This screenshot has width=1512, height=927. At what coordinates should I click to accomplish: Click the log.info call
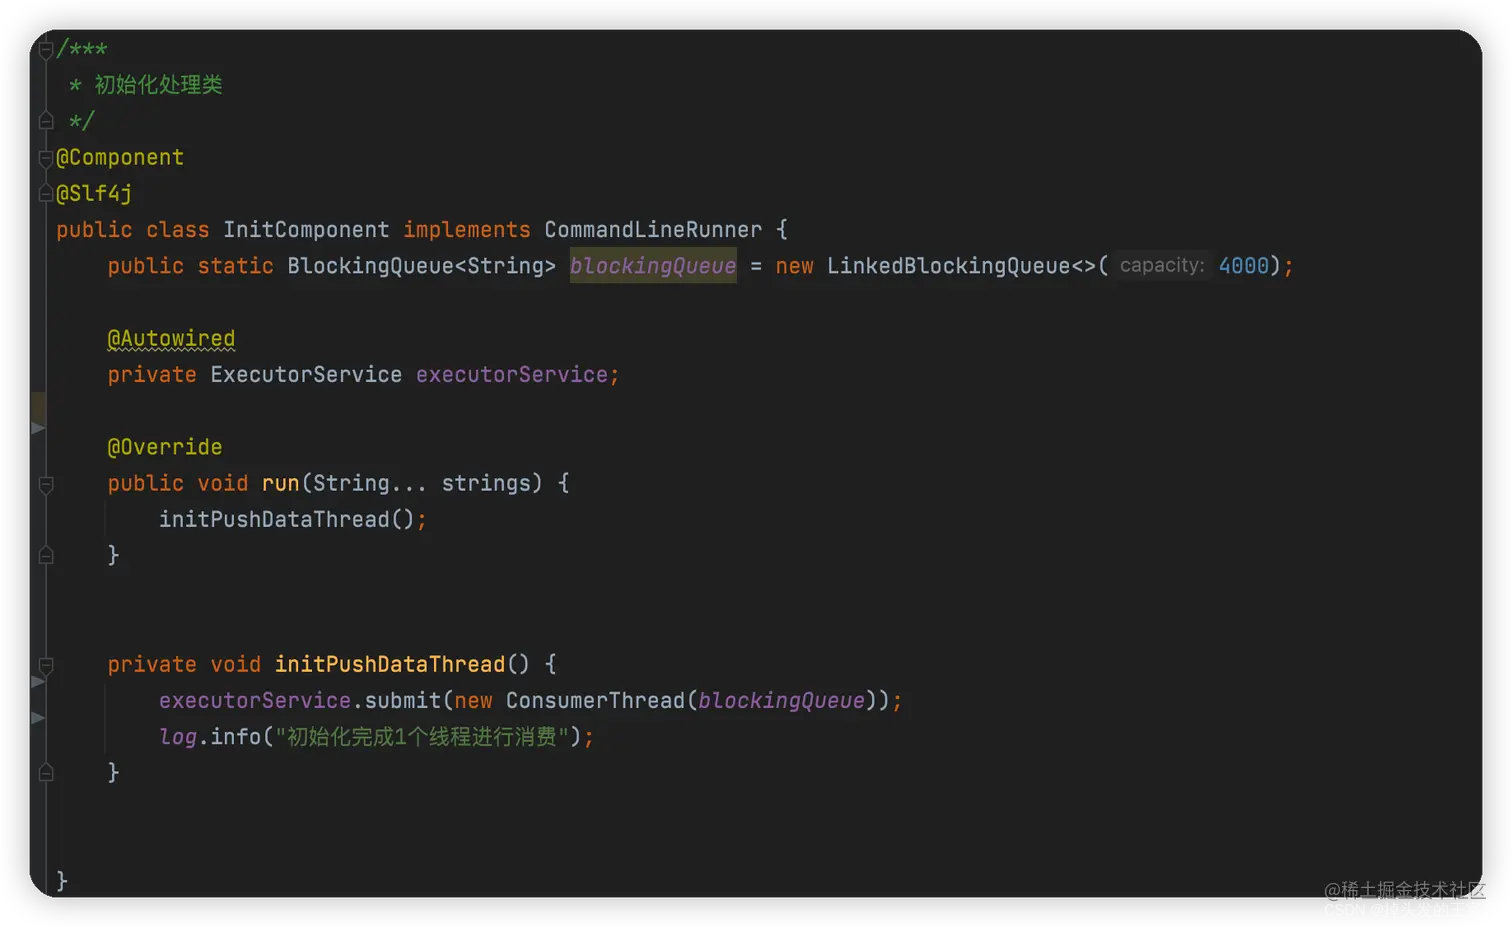coord(210,737)
